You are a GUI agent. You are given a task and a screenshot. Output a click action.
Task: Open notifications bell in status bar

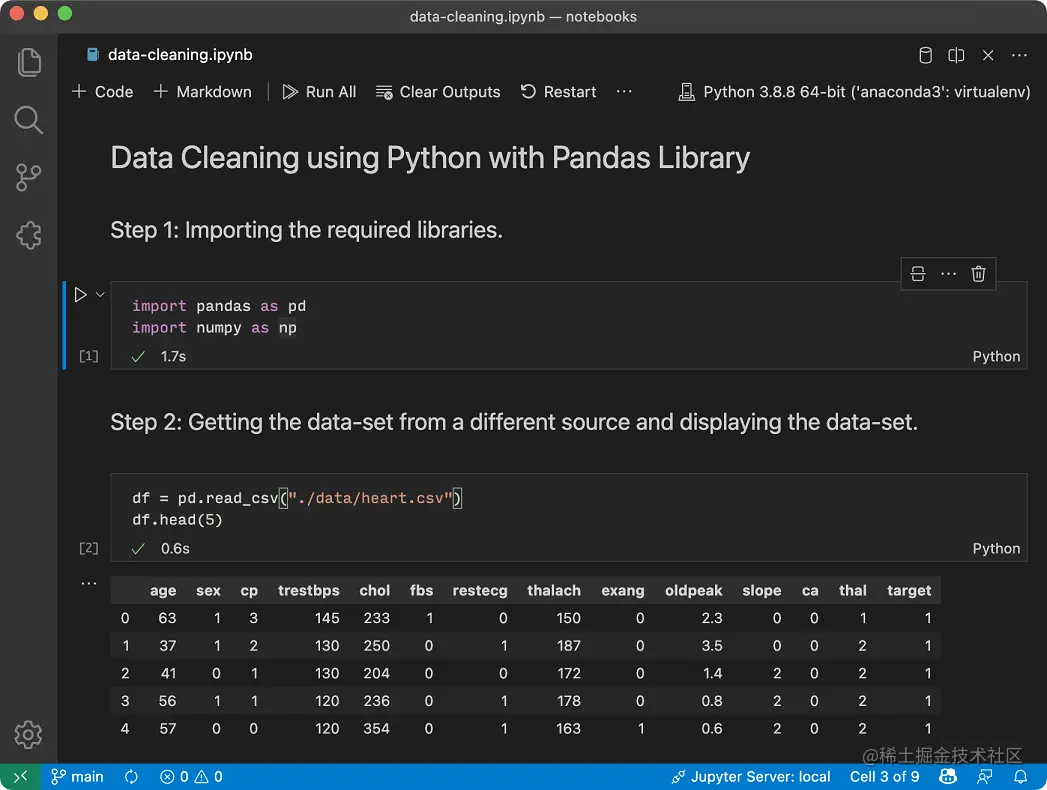[x=1020, y=777]
